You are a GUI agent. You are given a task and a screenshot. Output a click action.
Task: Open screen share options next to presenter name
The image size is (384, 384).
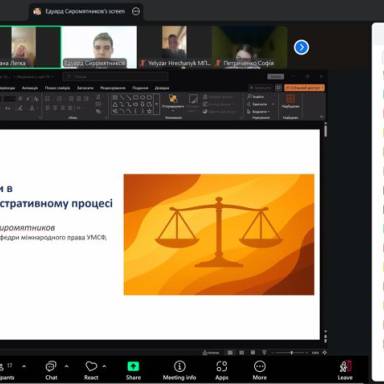(x=136, y=11)
